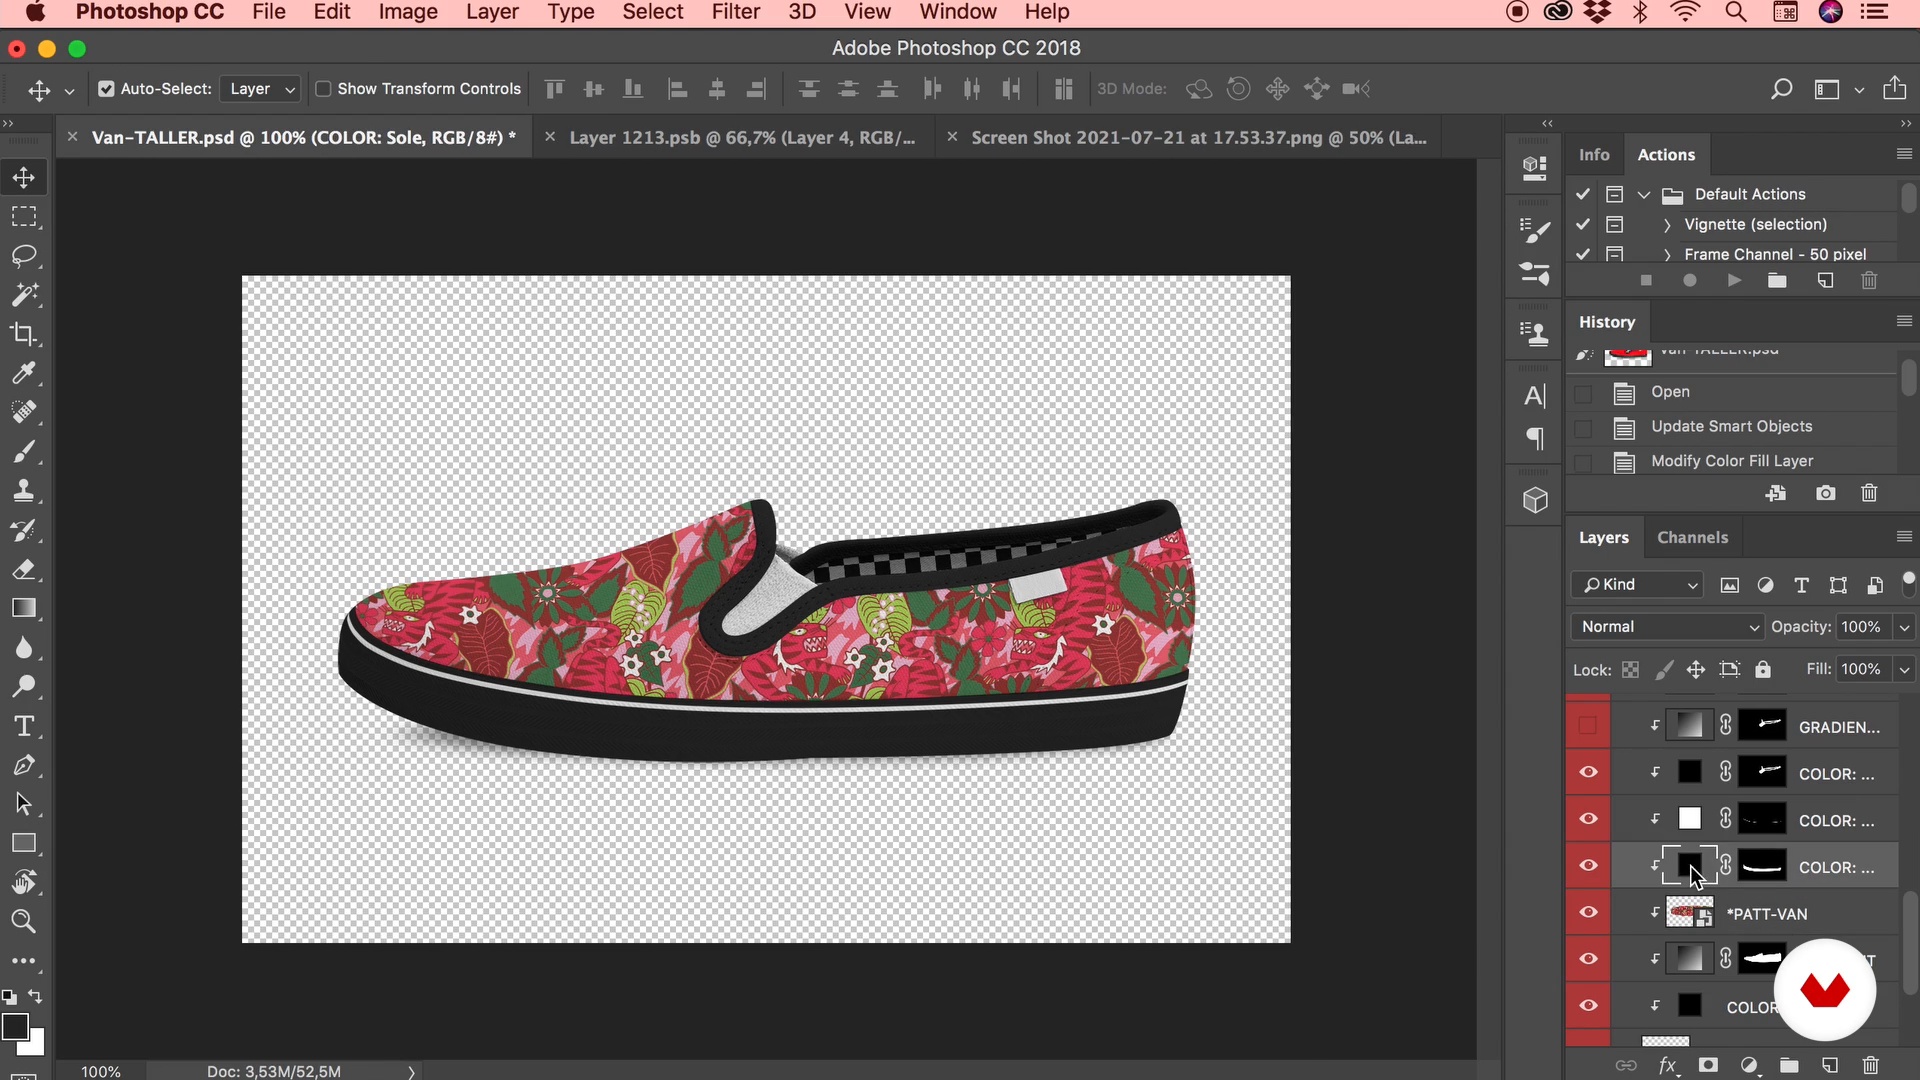Enable Show Transform Controls checkbox
The image size is (1920, 1080).
coord(323,89)
